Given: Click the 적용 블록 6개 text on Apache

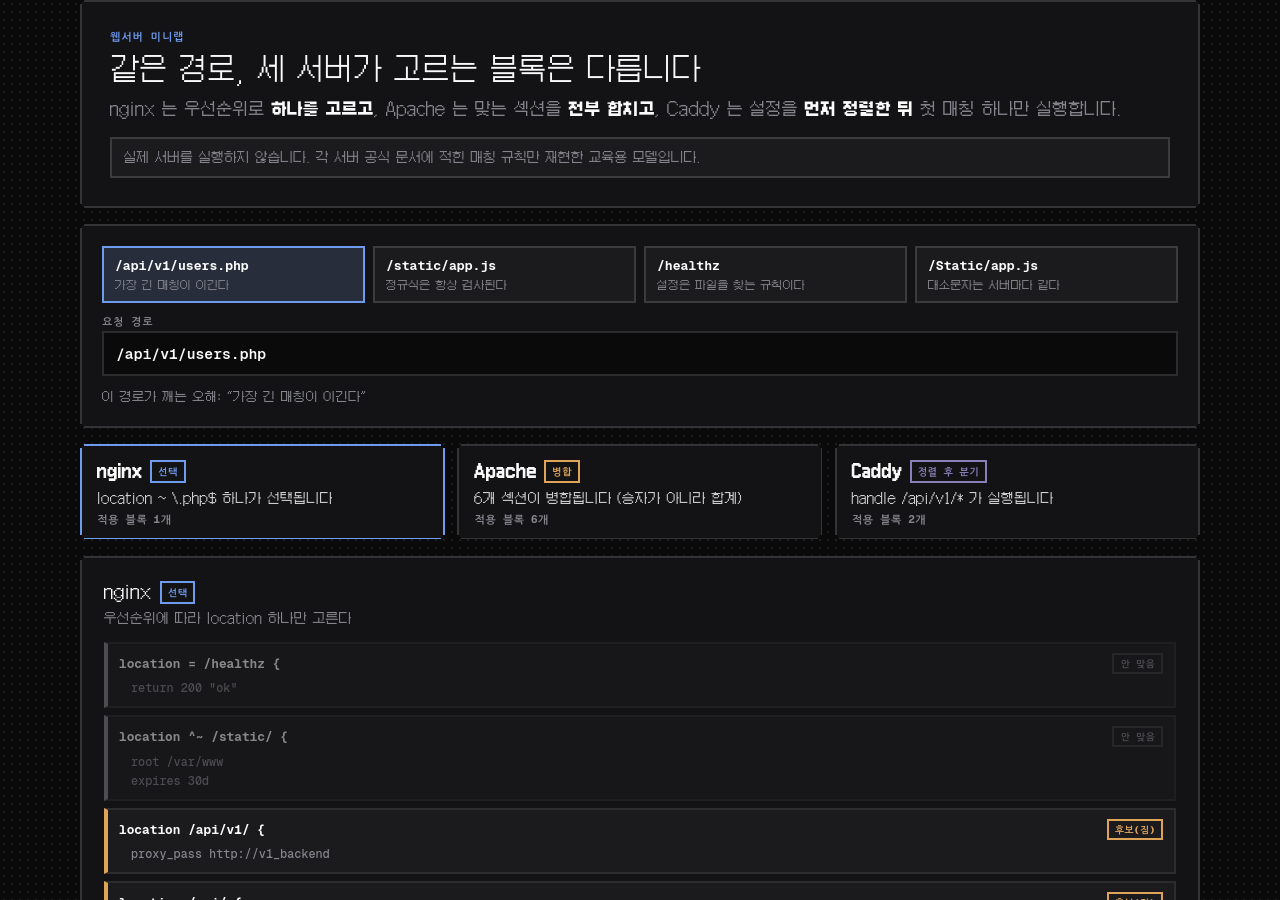Looking at the screenshot, I should tap(511, 519).
